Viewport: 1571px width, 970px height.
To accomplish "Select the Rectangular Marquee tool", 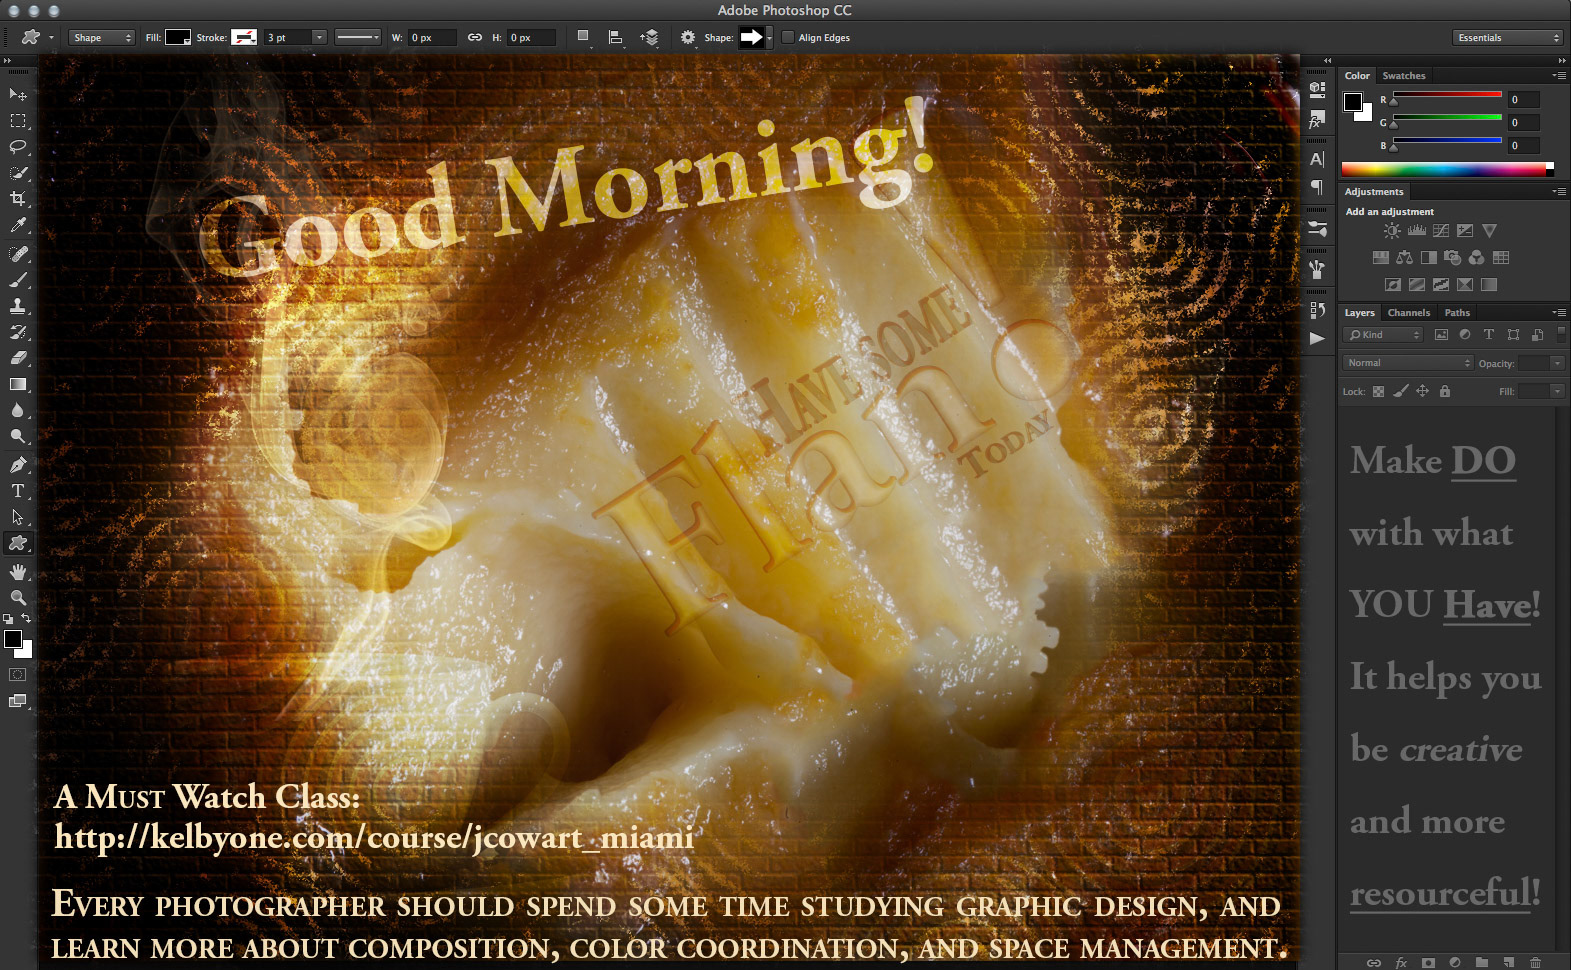I will tap(18, 121).
